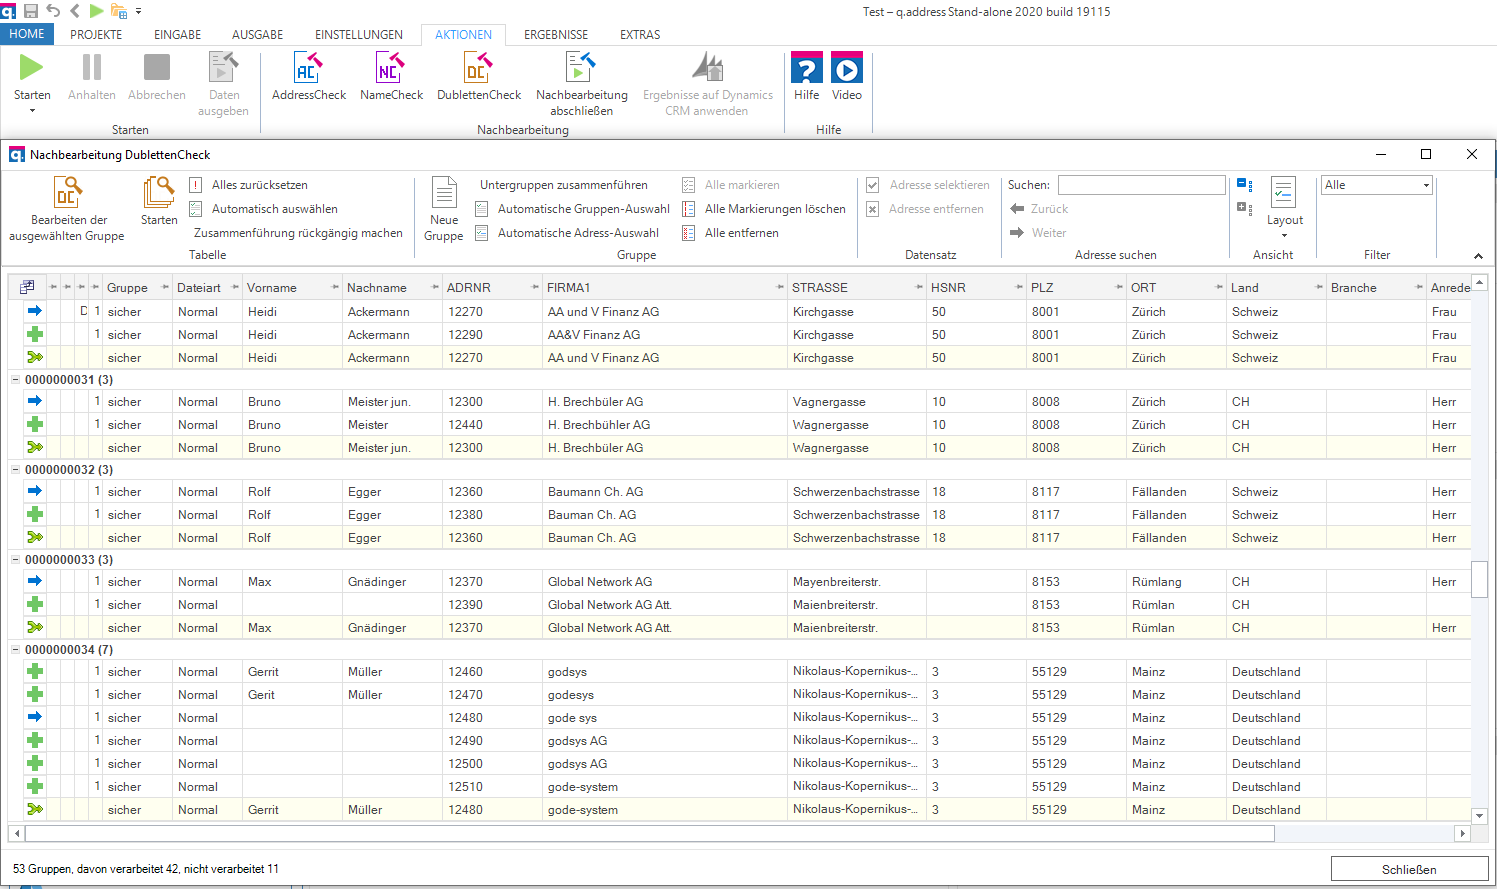The image size is (1497, 889).
Task: Pin the Land column using its header pin
Action: 1319,287
